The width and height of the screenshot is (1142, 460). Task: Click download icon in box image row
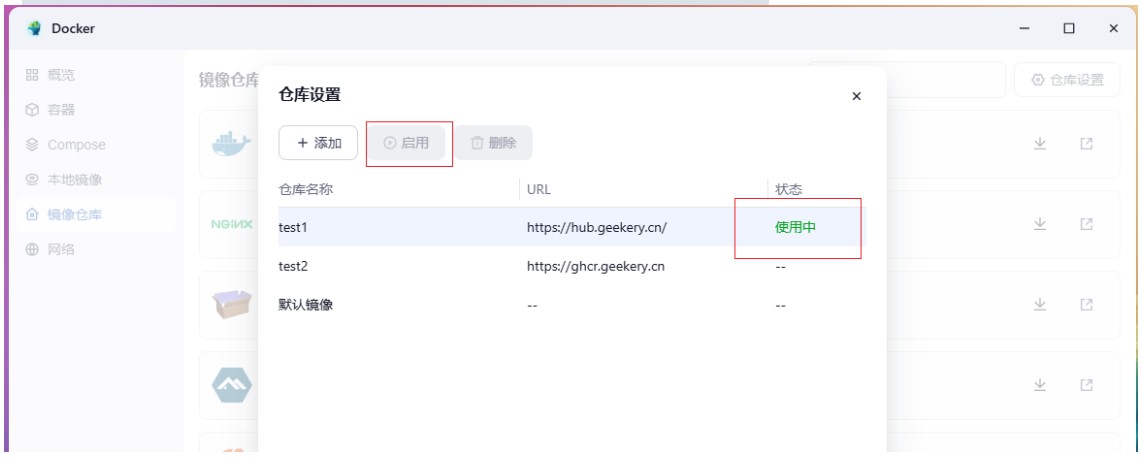pyautogui.click(x=1040, y=304)
